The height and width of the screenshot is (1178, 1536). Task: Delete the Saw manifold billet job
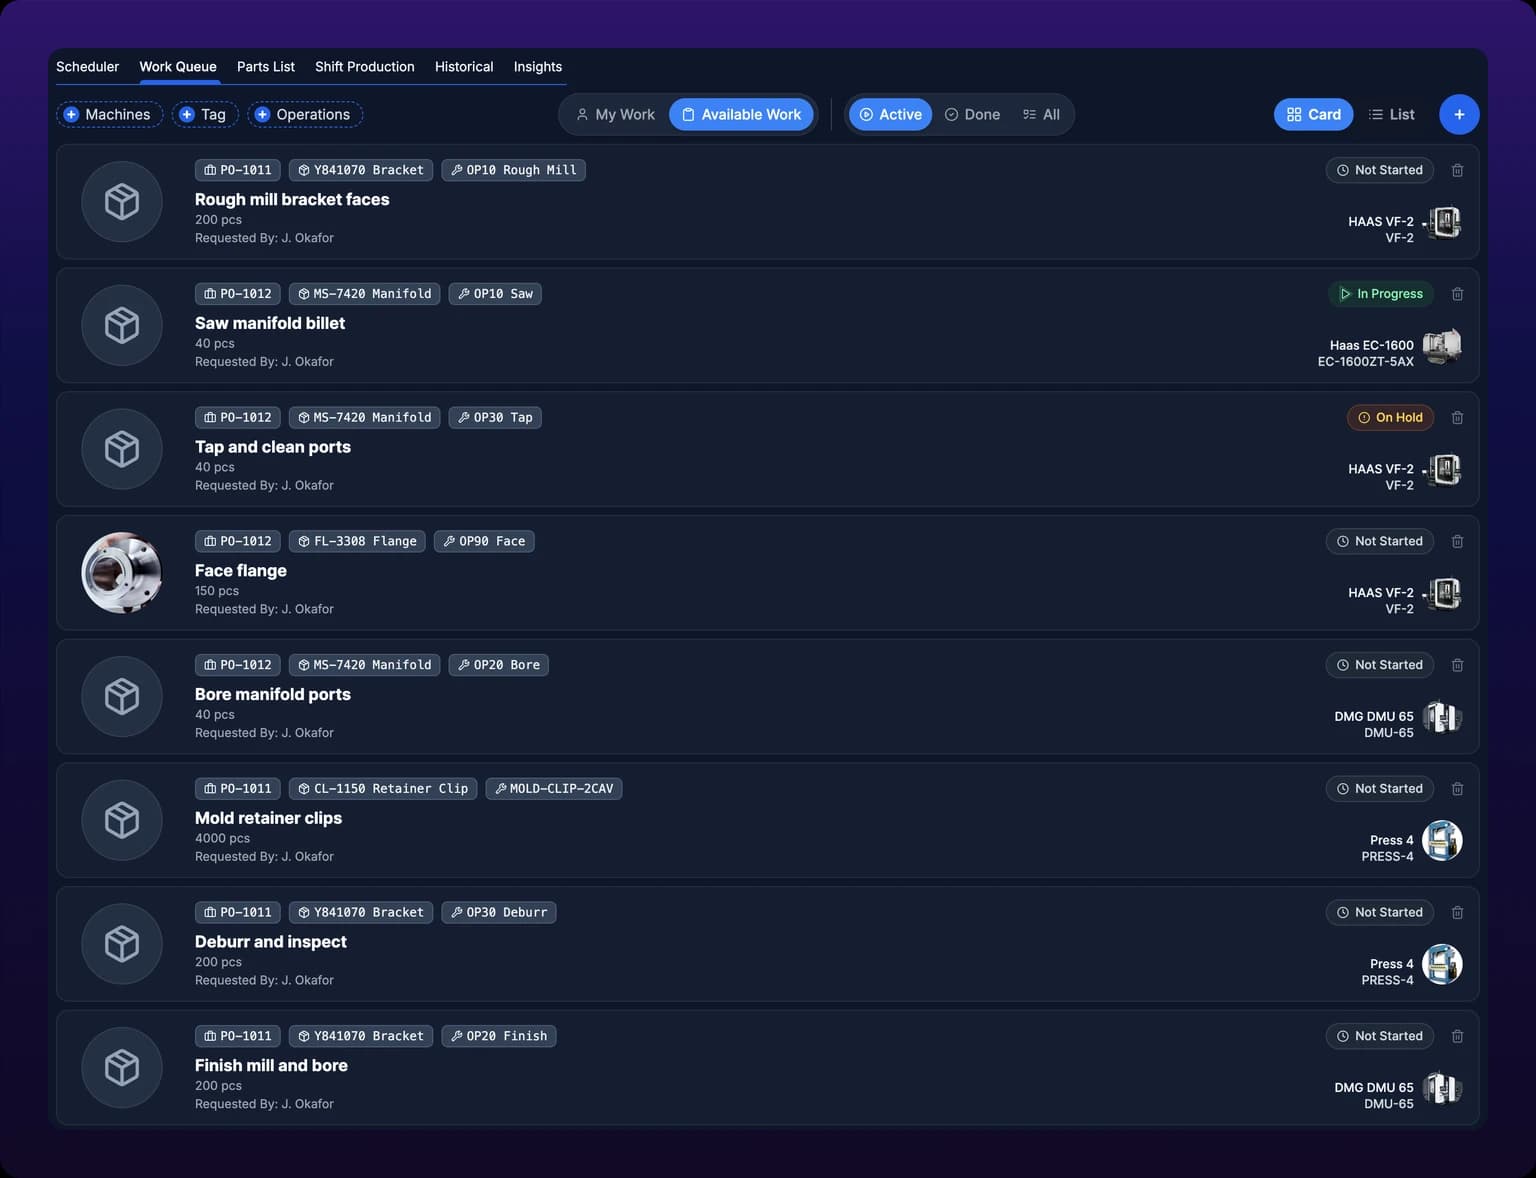pyautogui.click(x=1457, y=294)
